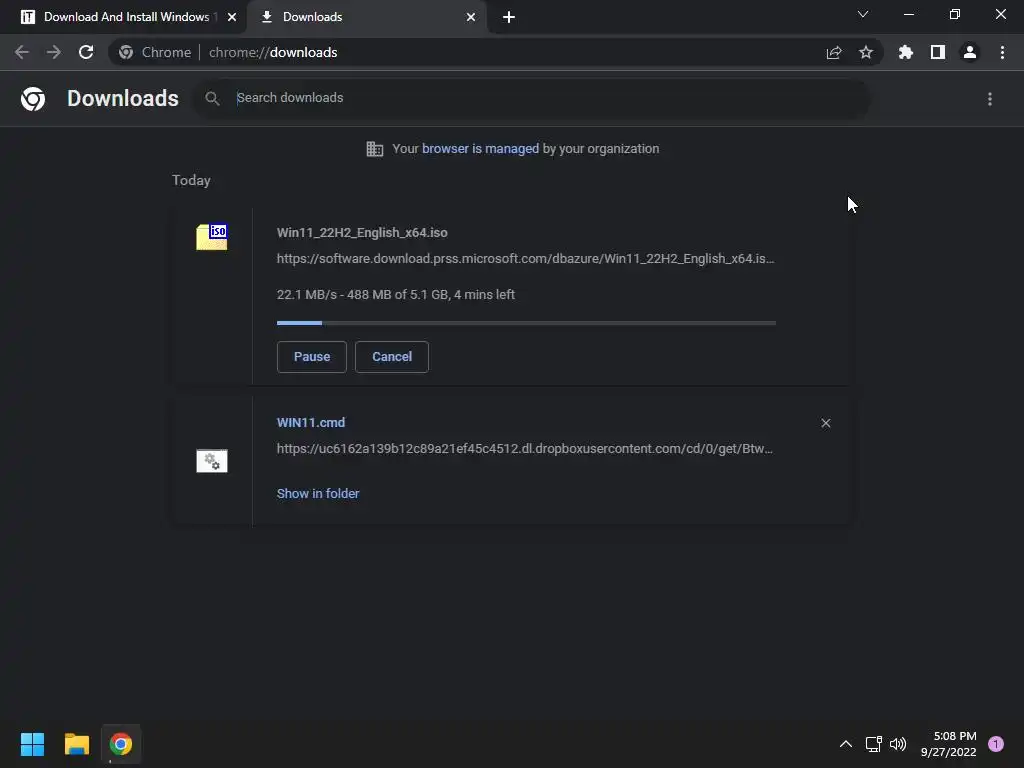Open the notification badge in the tray
This screenshot has height=768, width=1024.
point(996,744)
